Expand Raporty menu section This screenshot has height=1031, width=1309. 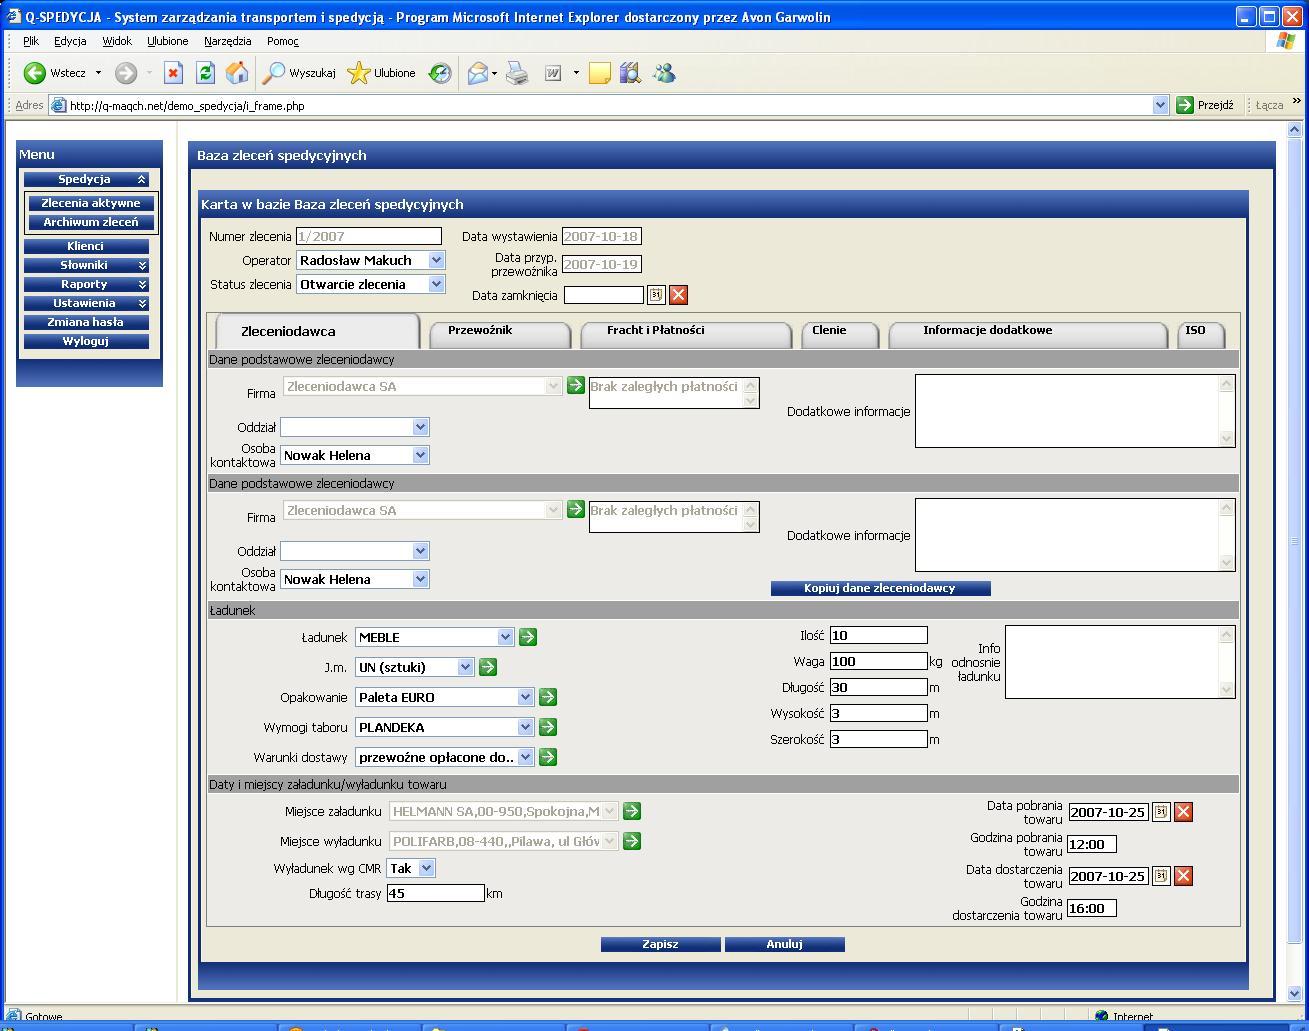[x=85, y=284]
